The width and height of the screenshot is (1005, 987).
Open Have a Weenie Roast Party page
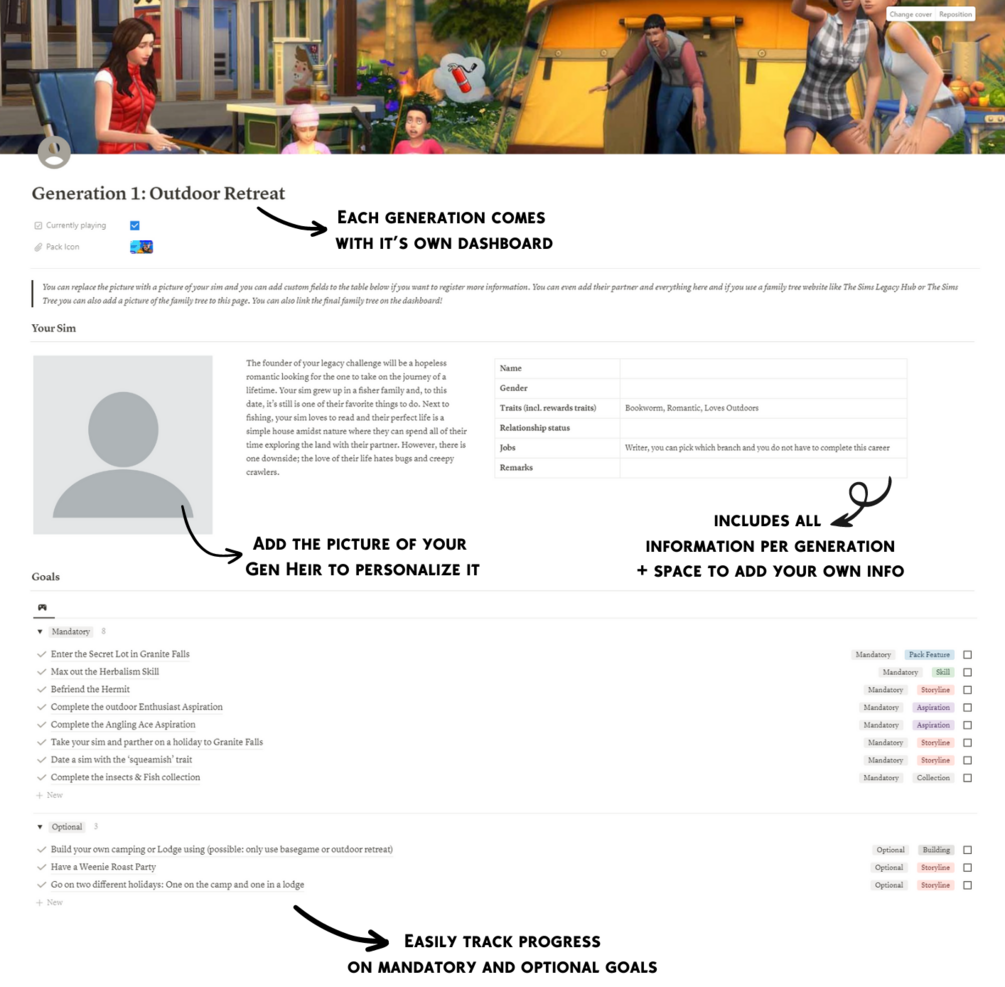click(103, 867)
